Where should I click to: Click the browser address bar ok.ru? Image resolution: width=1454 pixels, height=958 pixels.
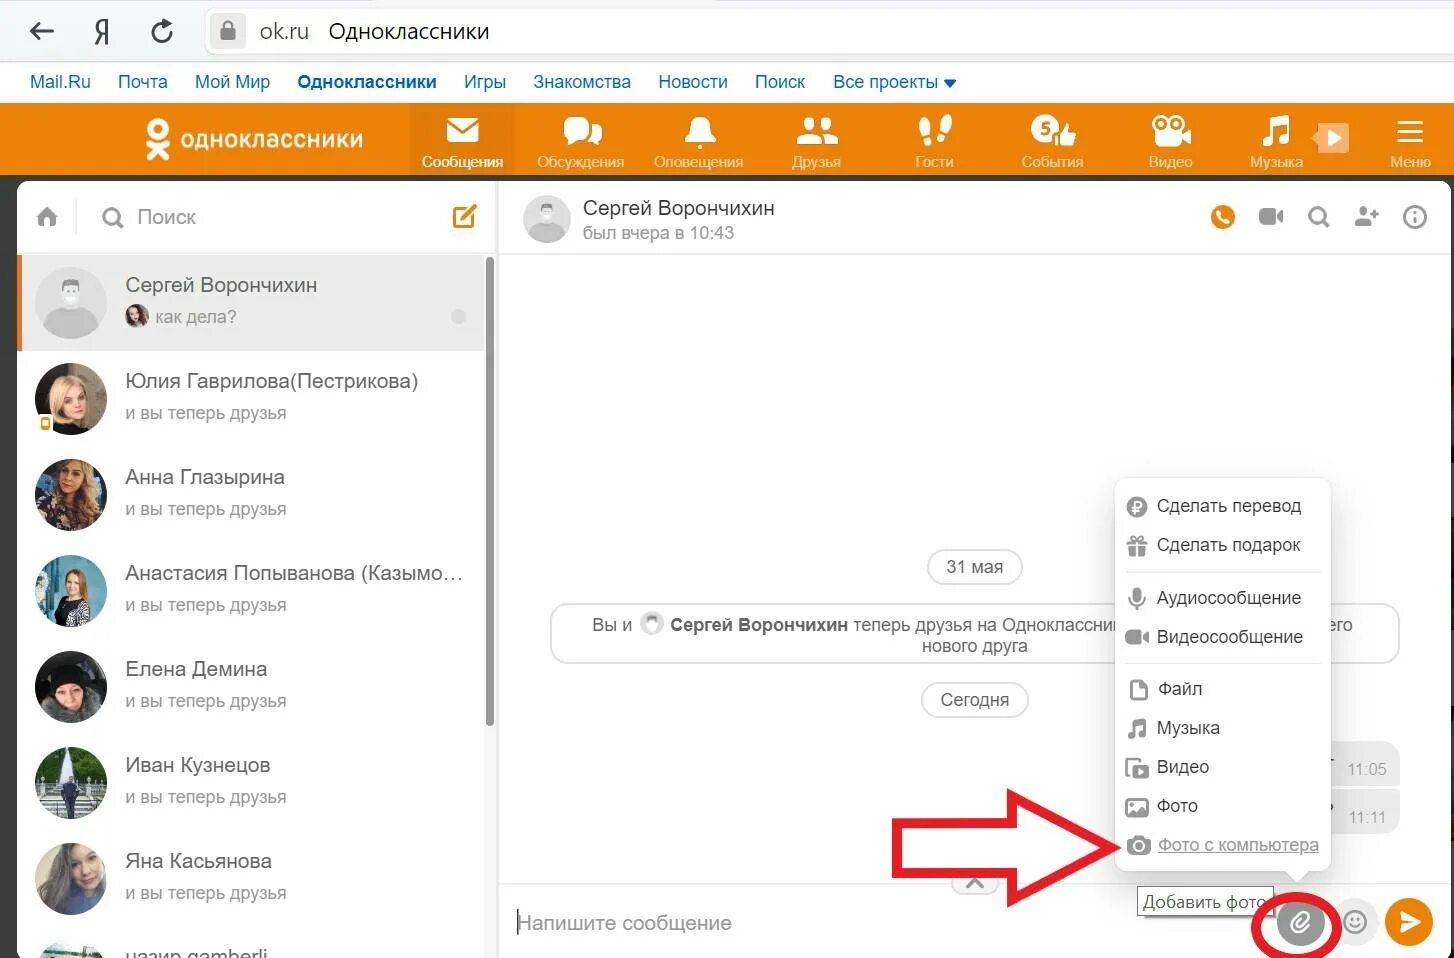pos(828,31)
